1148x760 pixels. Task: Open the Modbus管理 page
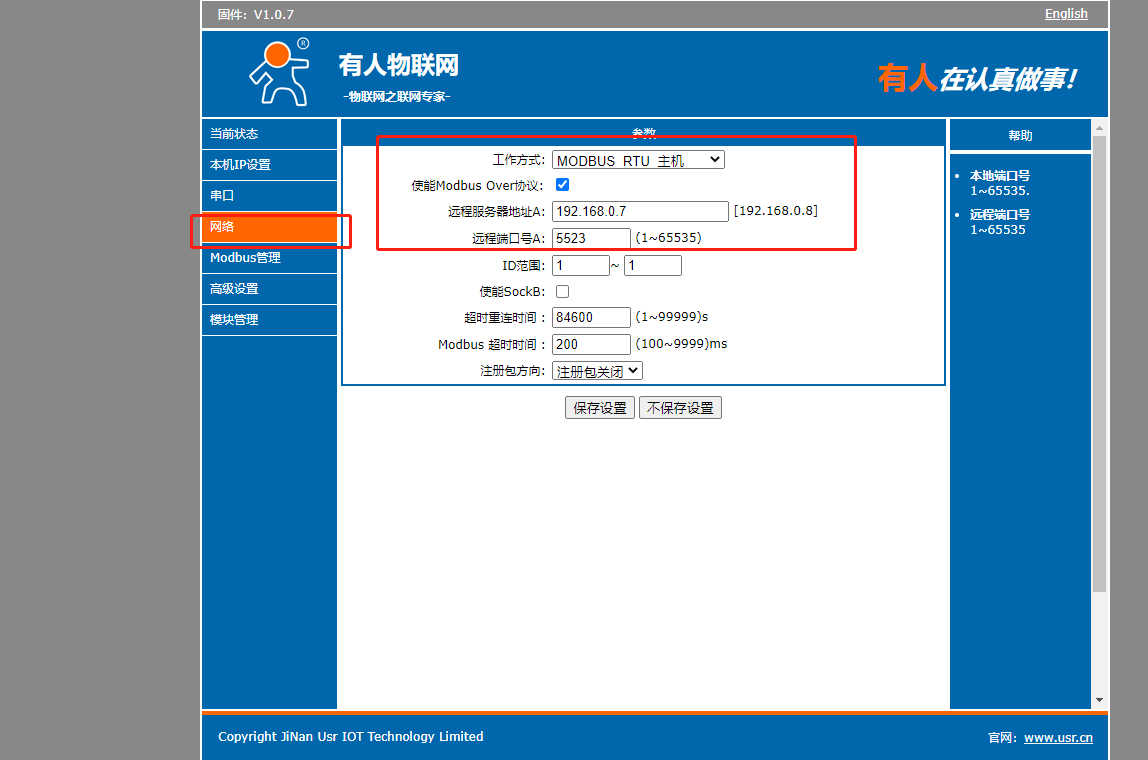pos(269,258)
